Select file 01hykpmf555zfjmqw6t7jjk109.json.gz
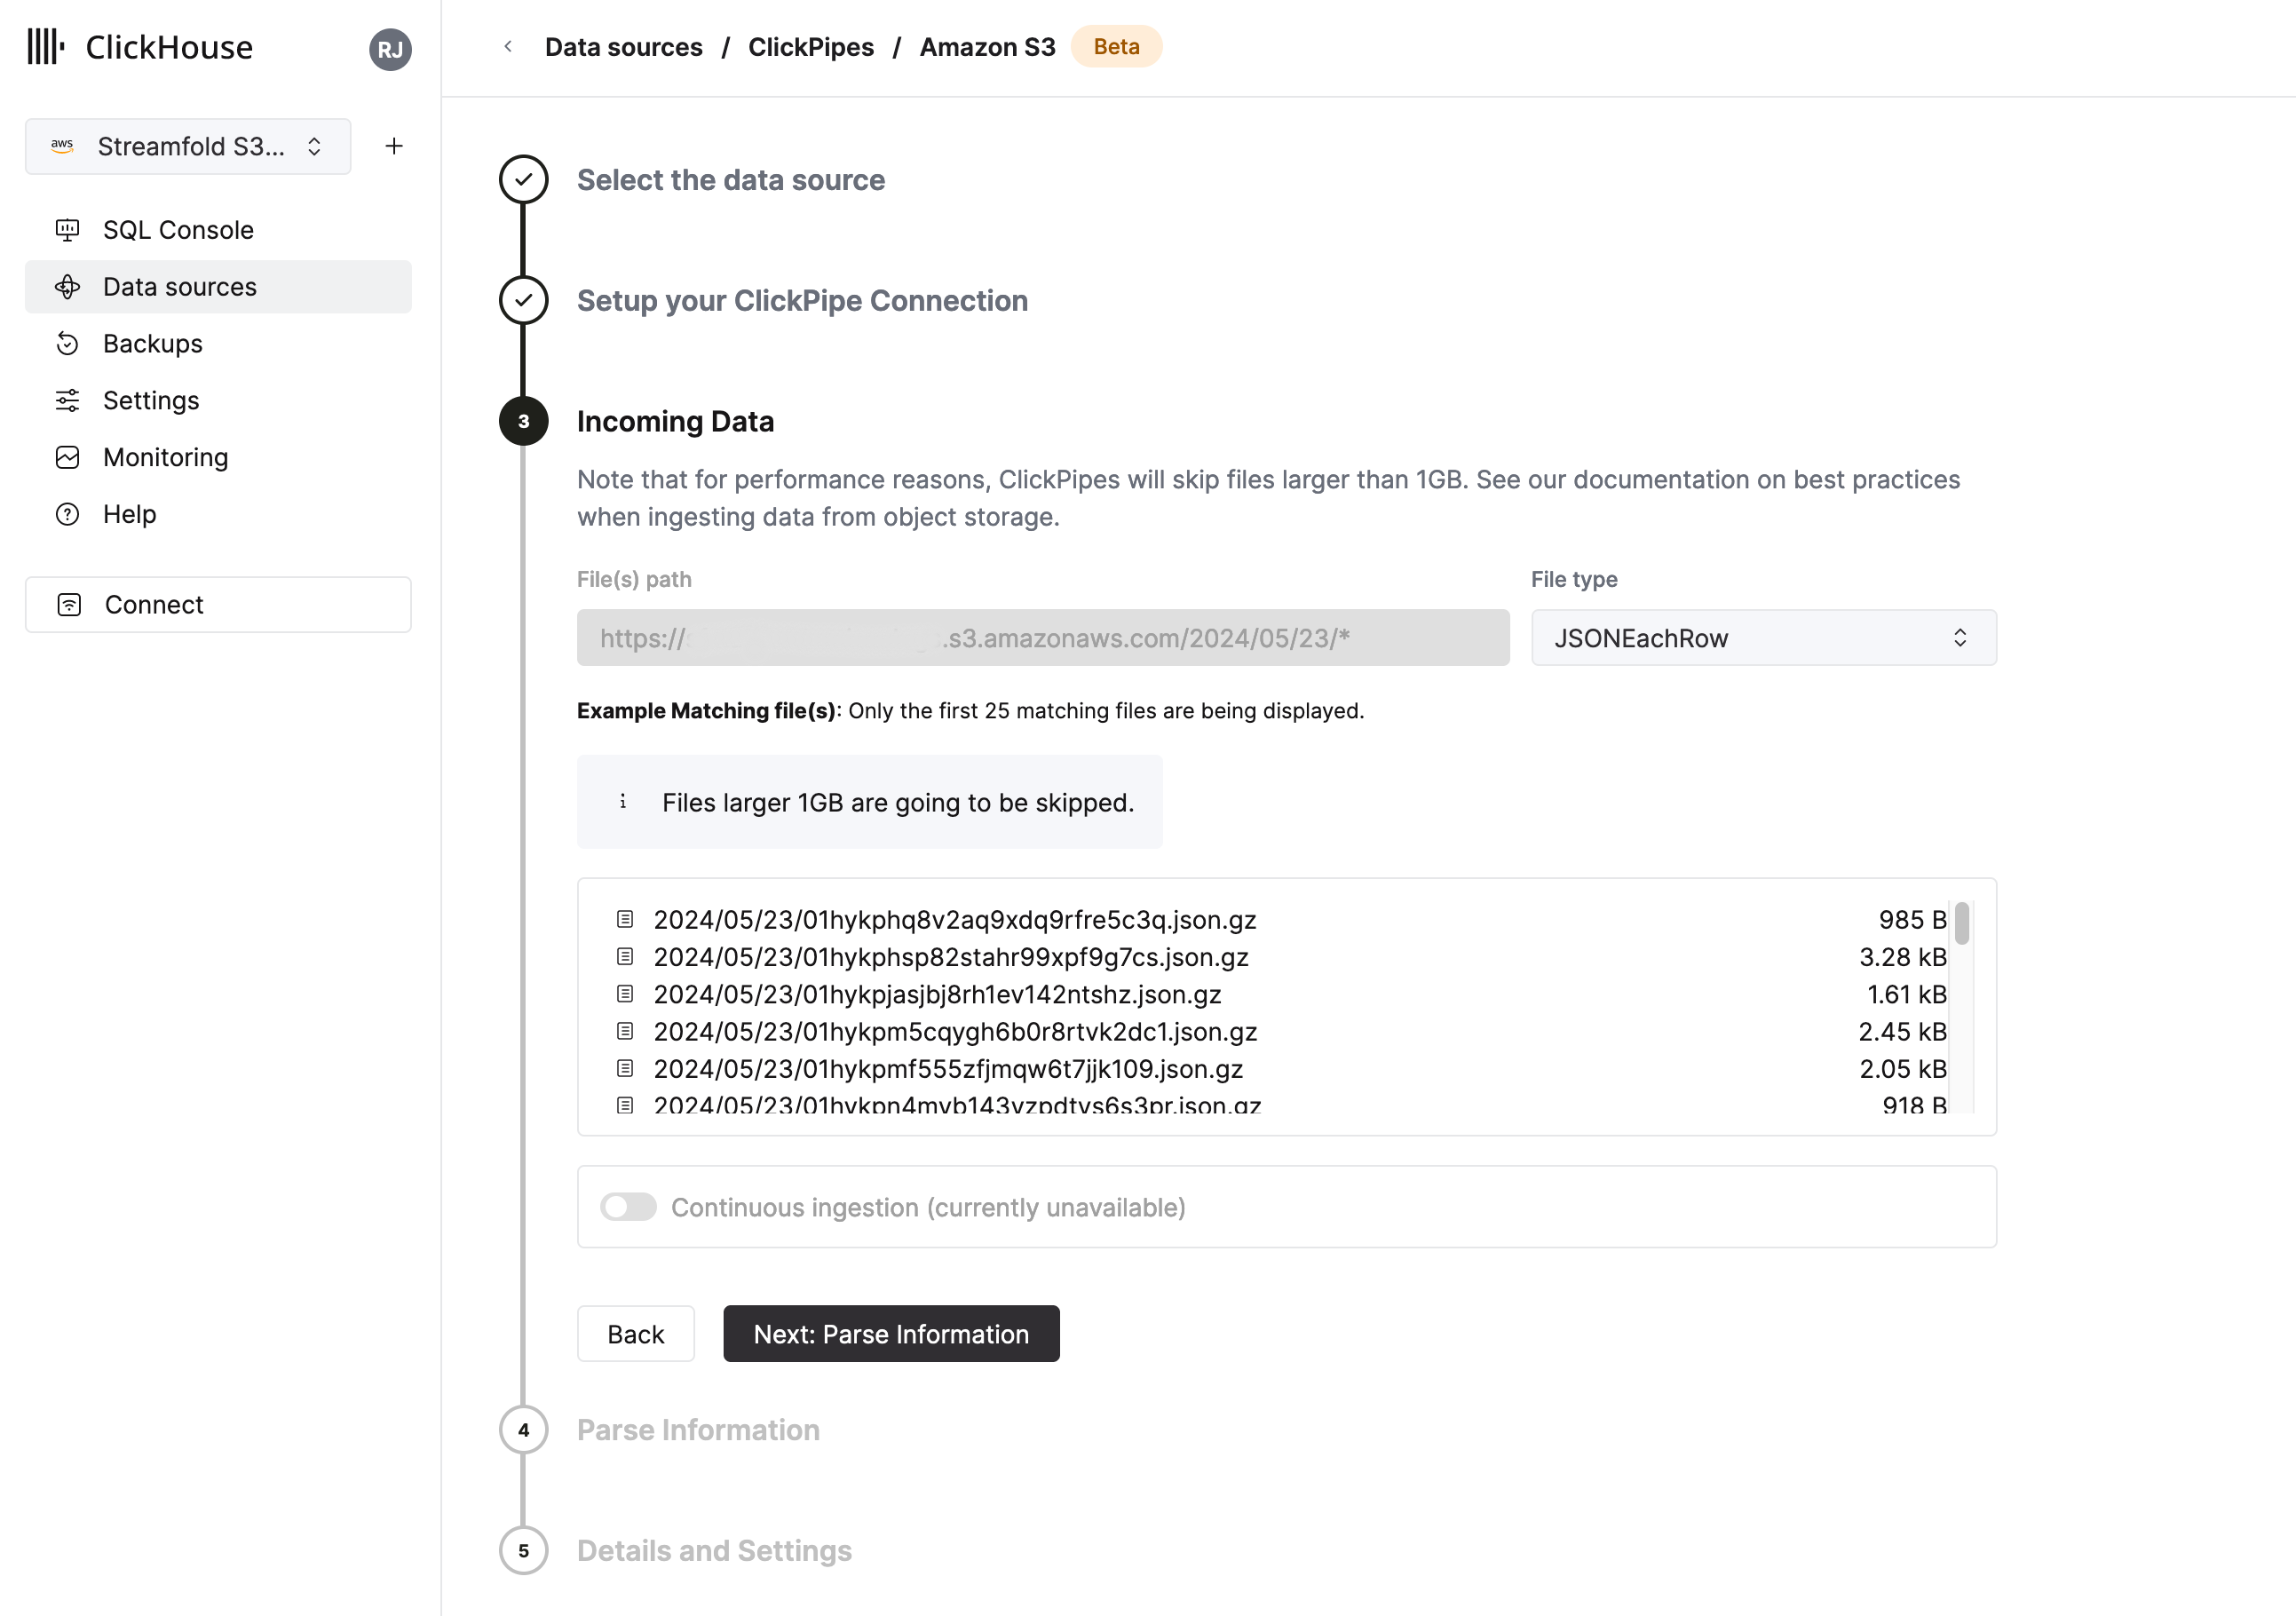The height and width of the screenshot is (1616, 2296). (x=948, y=1069)
